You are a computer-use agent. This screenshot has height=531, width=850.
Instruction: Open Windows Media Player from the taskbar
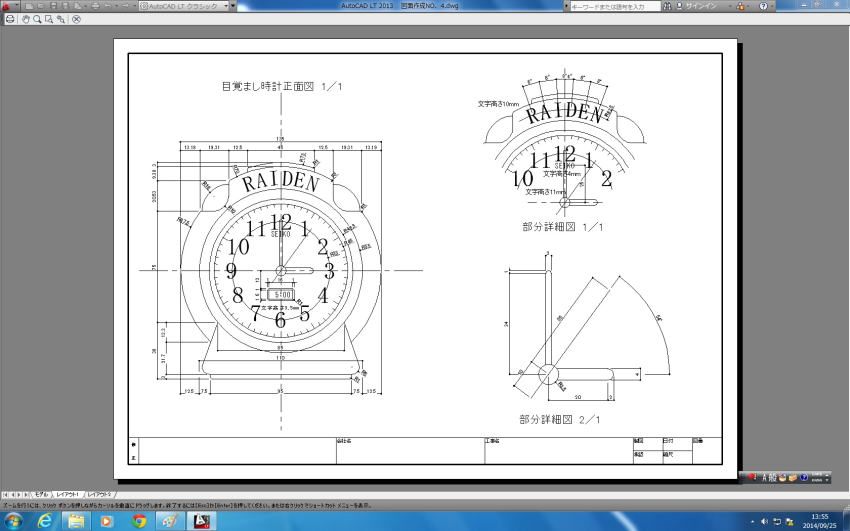[107, 521]
